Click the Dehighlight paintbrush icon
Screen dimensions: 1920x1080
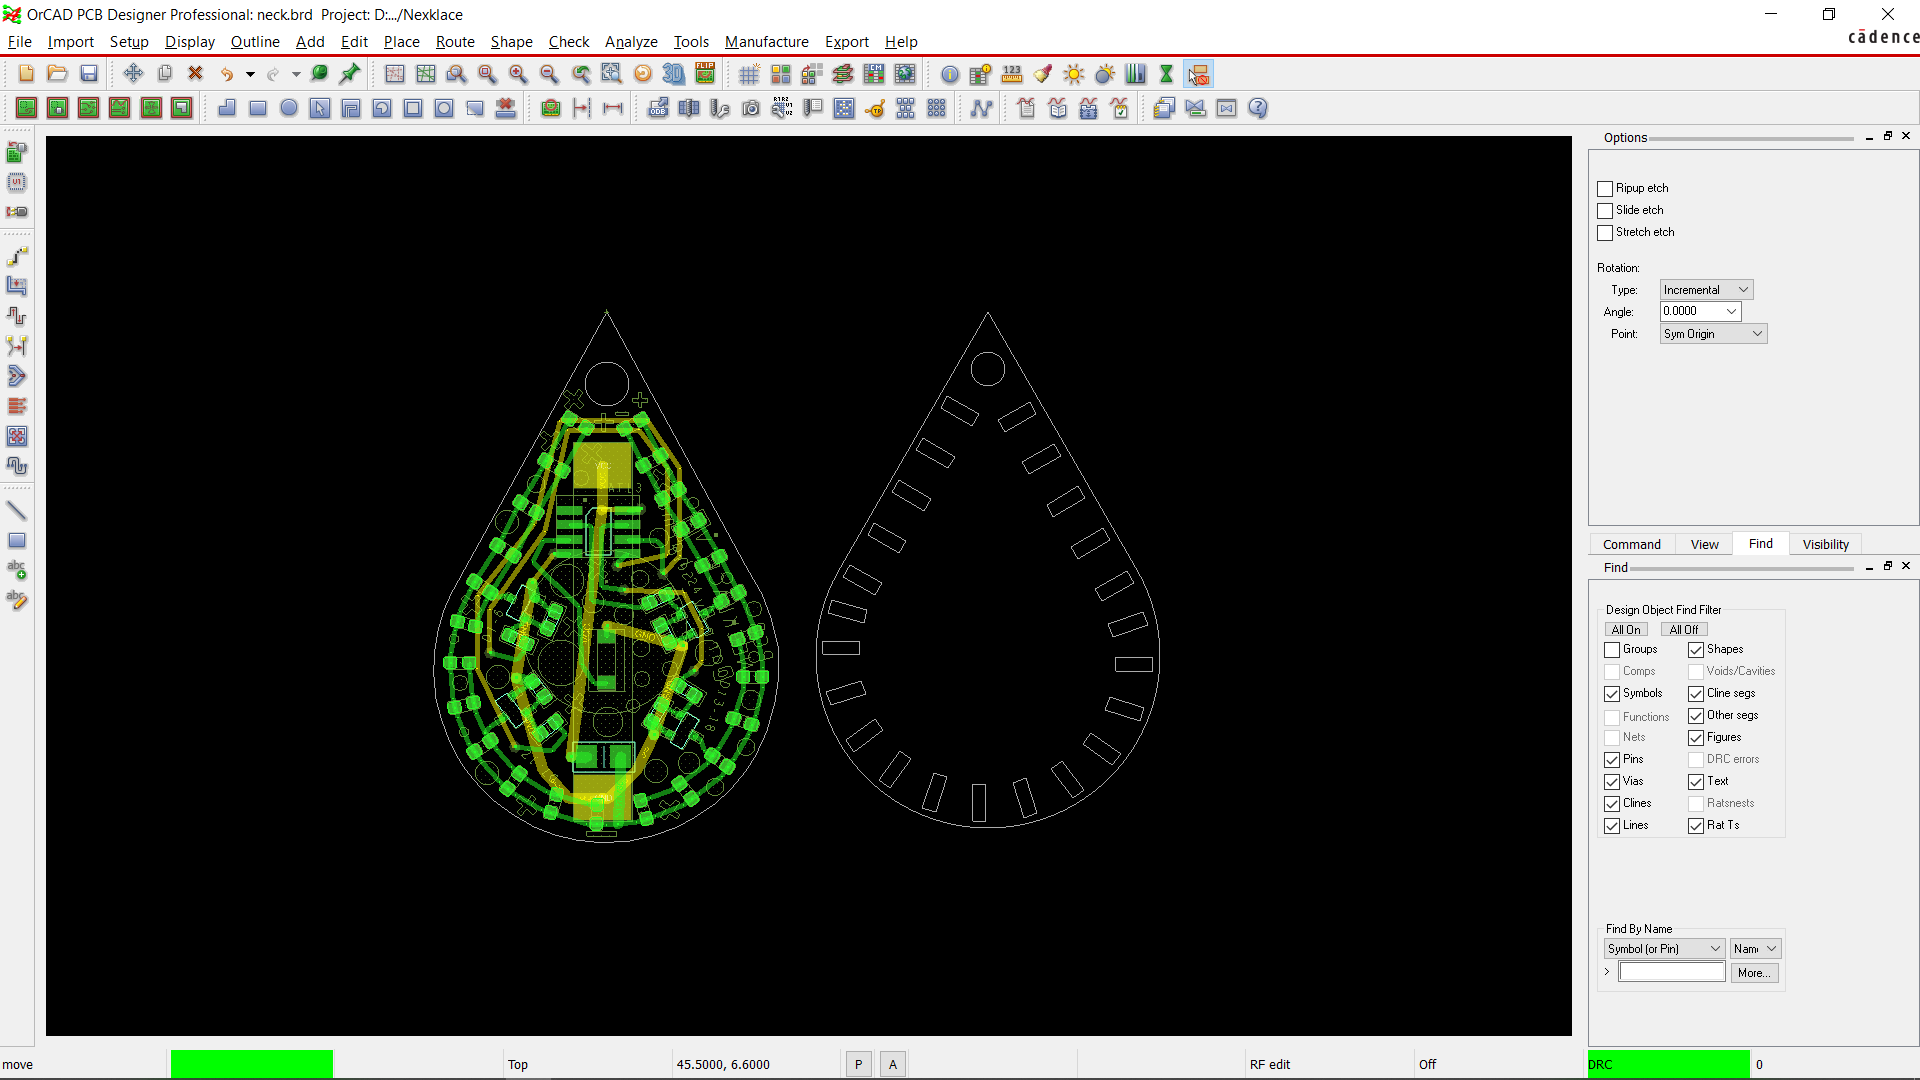(1043, 74)
